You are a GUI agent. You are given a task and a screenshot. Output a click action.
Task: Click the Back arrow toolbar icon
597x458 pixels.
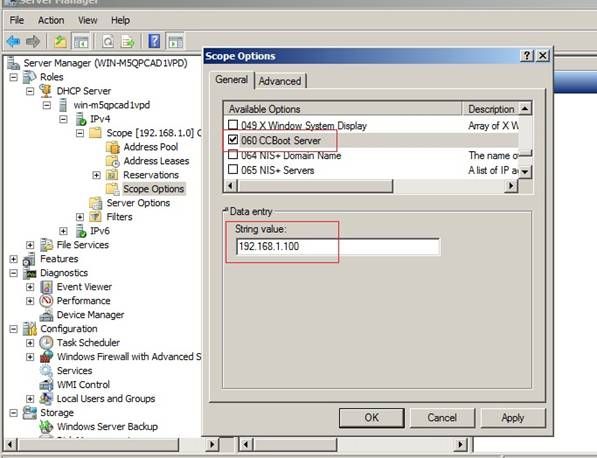13,41
